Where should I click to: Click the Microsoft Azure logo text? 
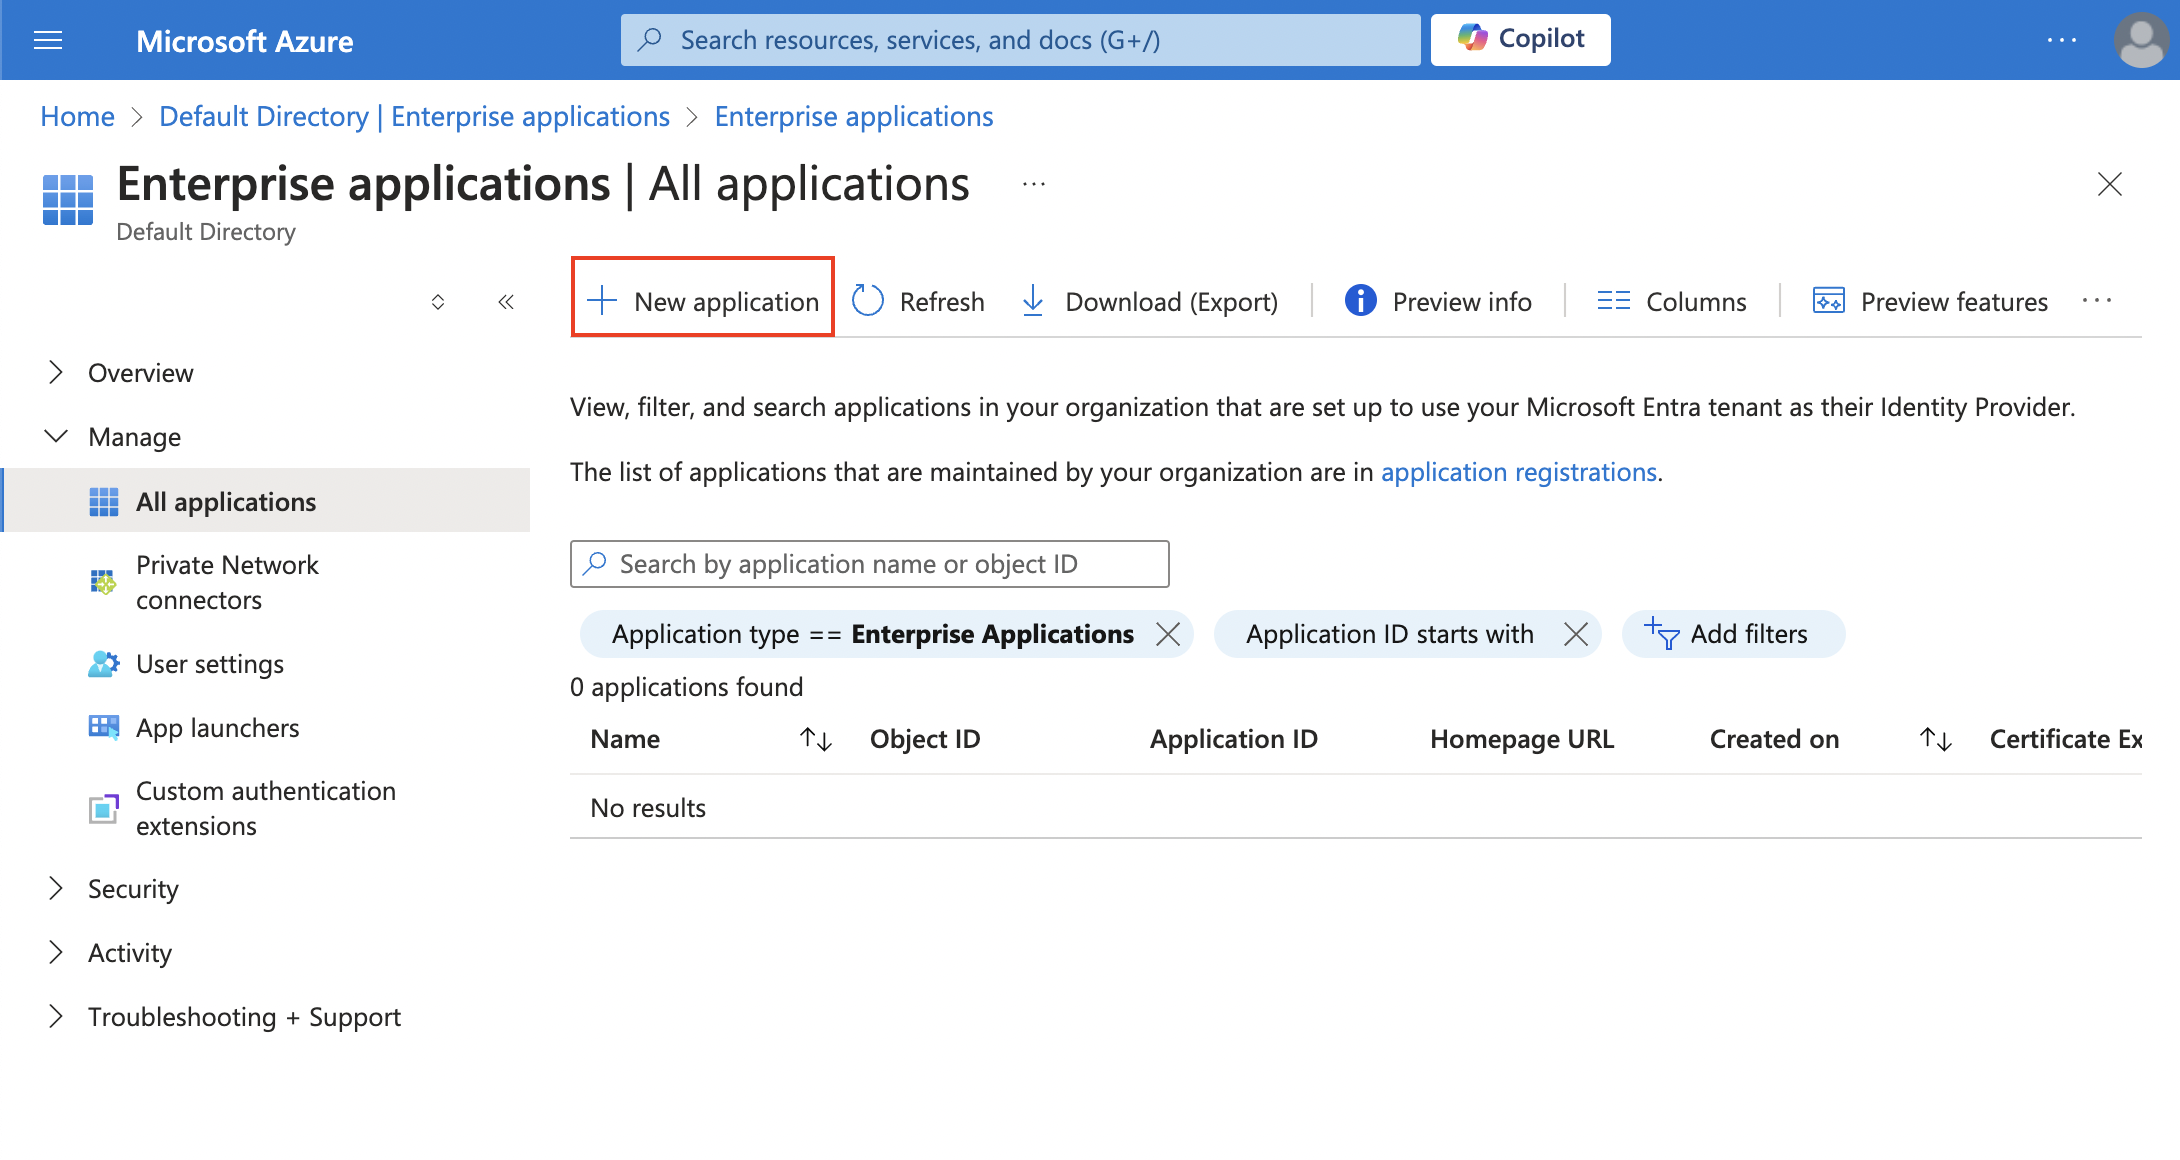[245, 41]
